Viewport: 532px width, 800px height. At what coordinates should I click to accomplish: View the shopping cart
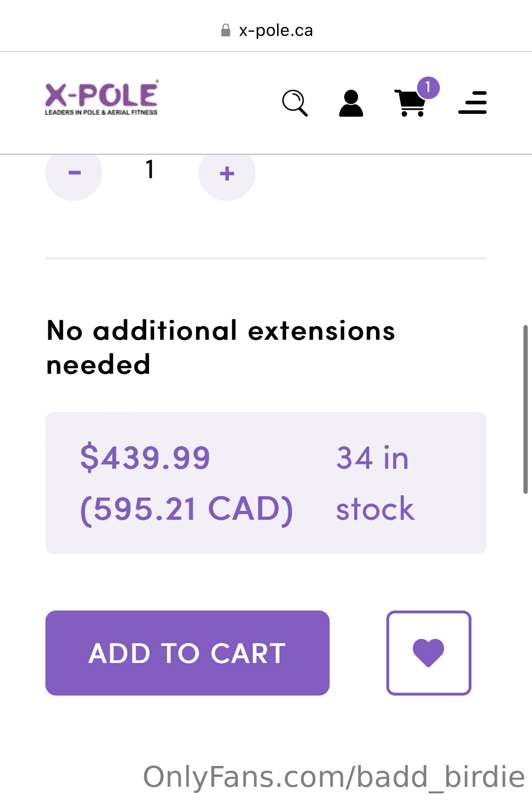coord(409,103)
